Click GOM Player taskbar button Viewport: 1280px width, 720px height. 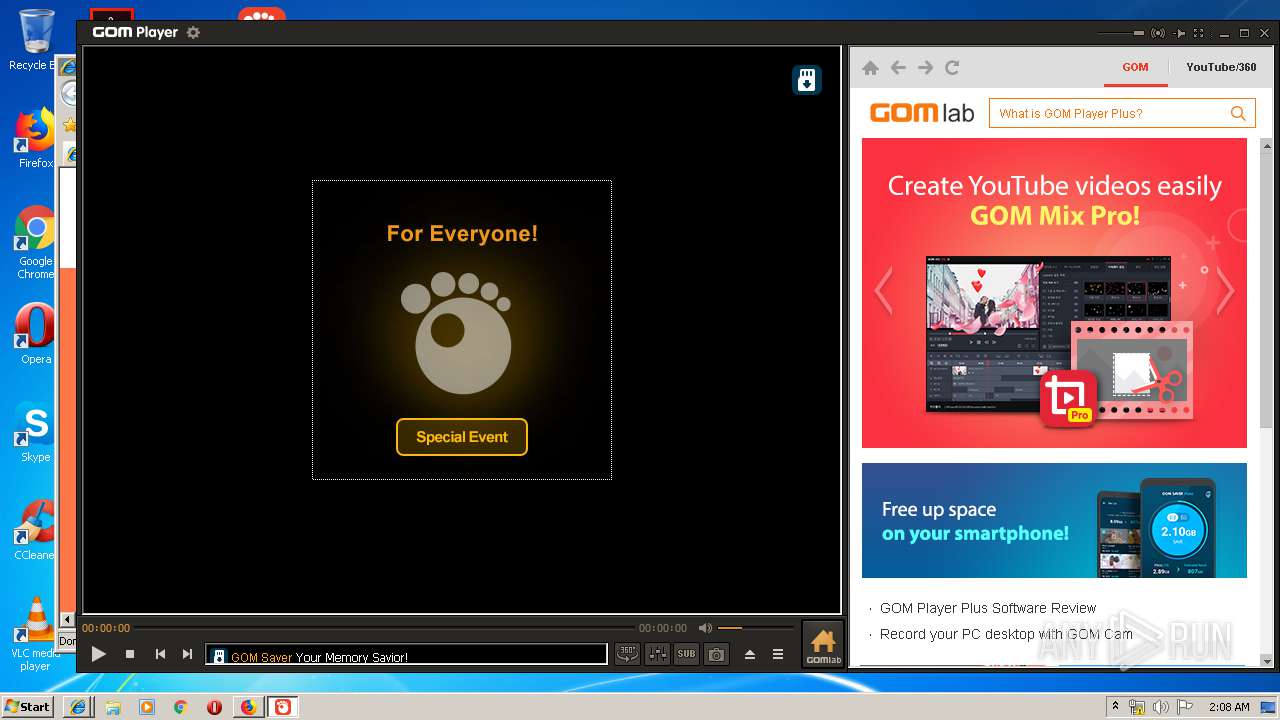283,707
